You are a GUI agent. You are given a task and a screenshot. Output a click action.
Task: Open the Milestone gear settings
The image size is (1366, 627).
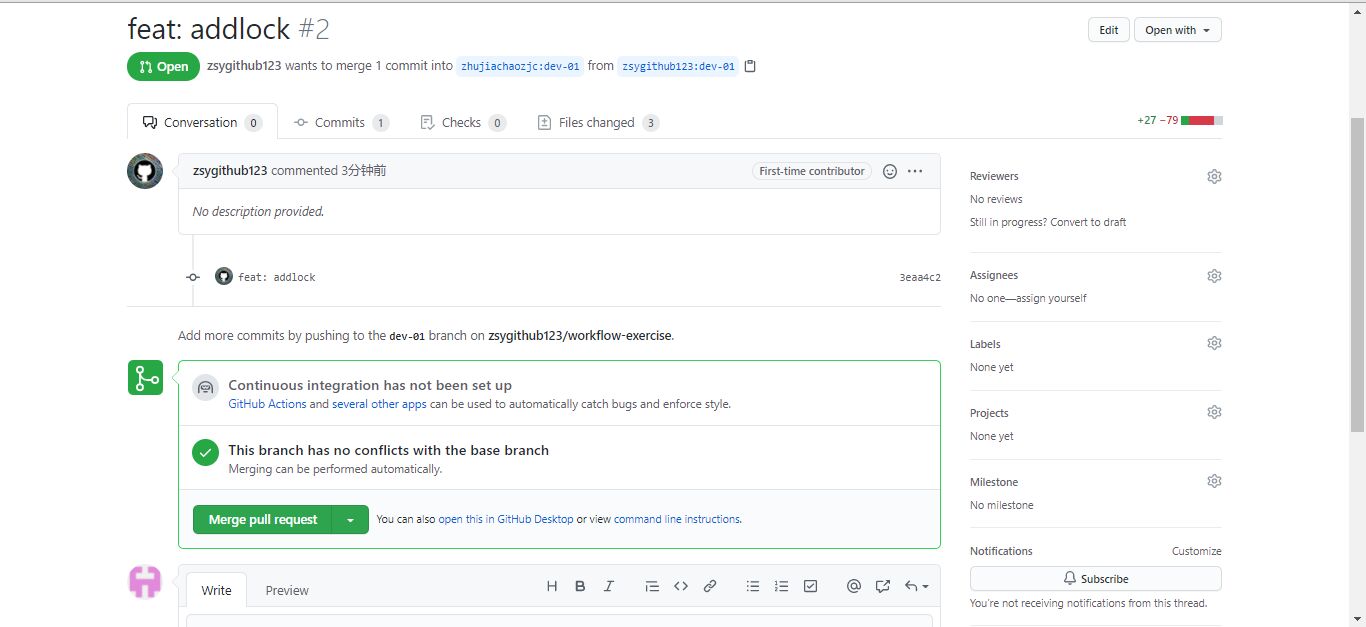pyautogui.click(x=1214, y=481)
